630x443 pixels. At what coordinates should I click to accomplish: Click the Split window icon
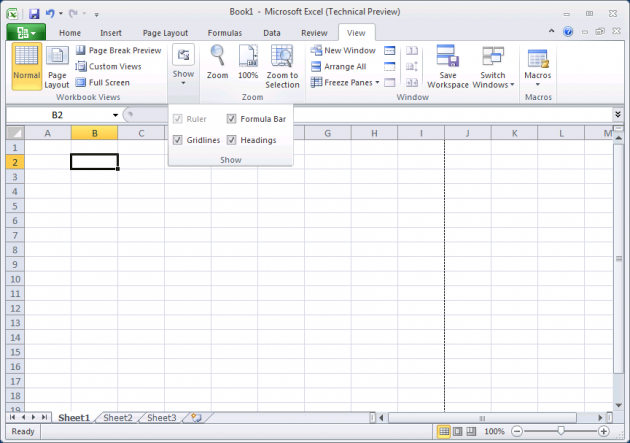(x=390, y=50)
